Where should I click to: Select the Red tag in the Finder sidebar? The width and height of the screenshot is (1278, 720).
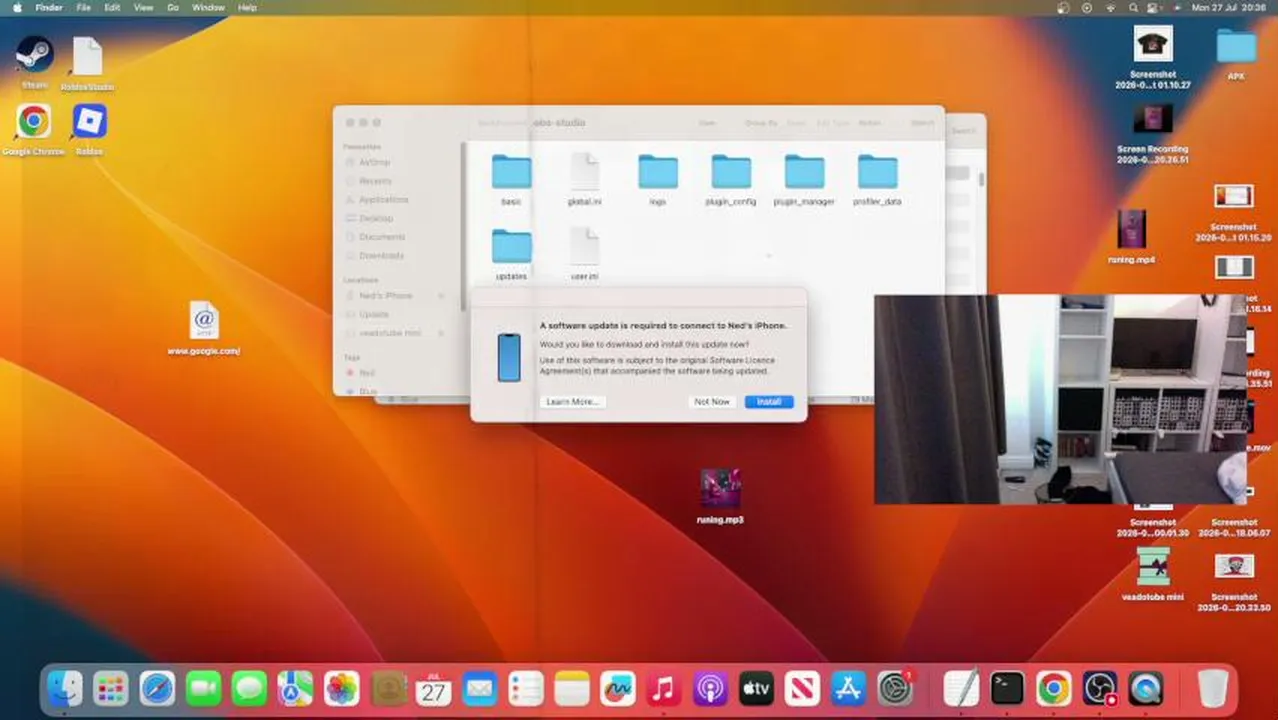pos(367,373)
